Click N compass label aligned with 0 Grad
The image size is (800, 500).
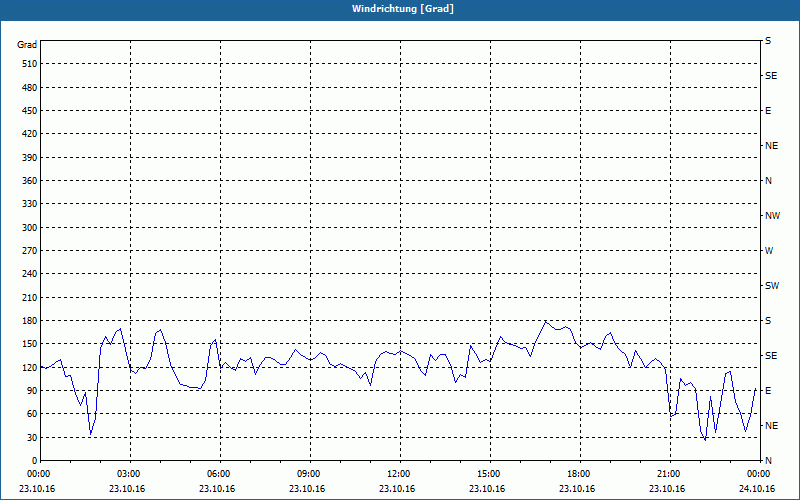coord(768,461)
